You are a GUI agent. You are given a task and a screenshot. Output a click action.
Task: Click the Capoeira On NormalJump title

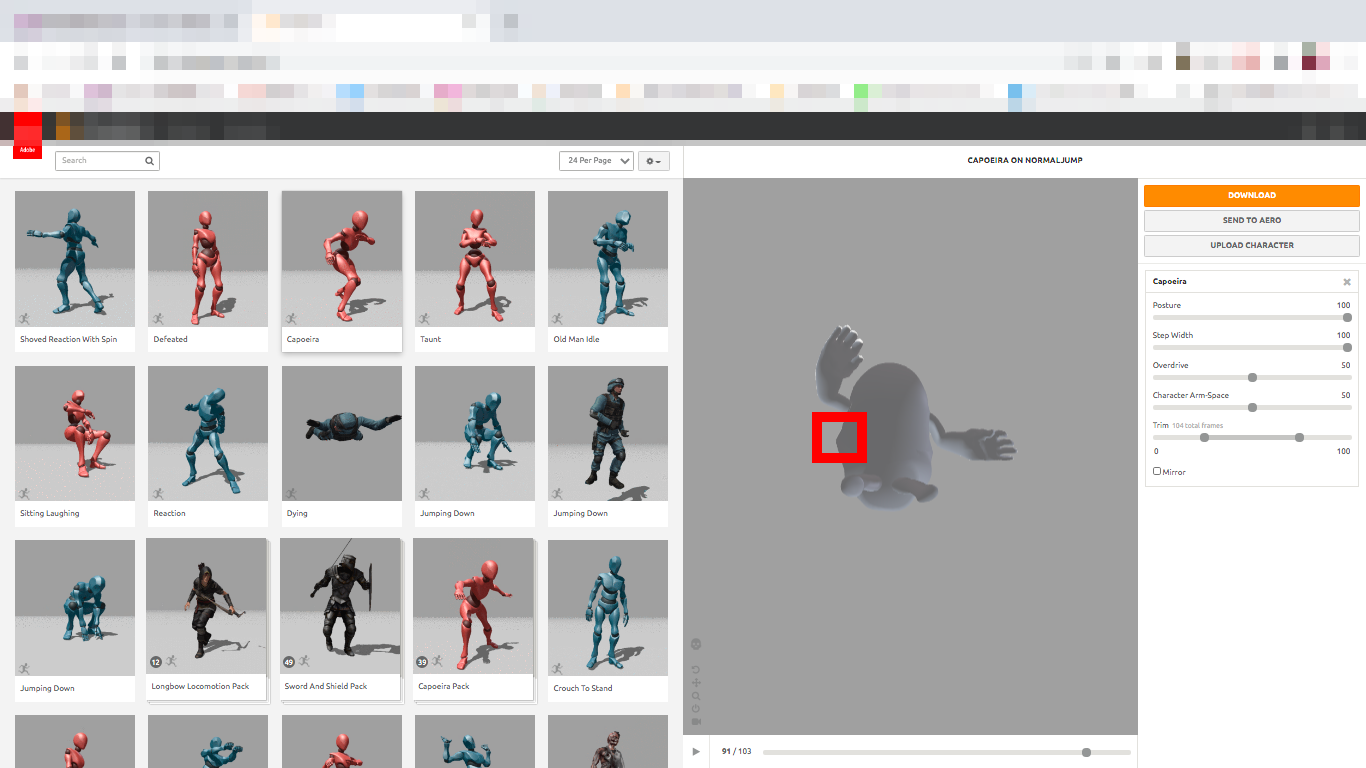click(x=1025, y=160)
